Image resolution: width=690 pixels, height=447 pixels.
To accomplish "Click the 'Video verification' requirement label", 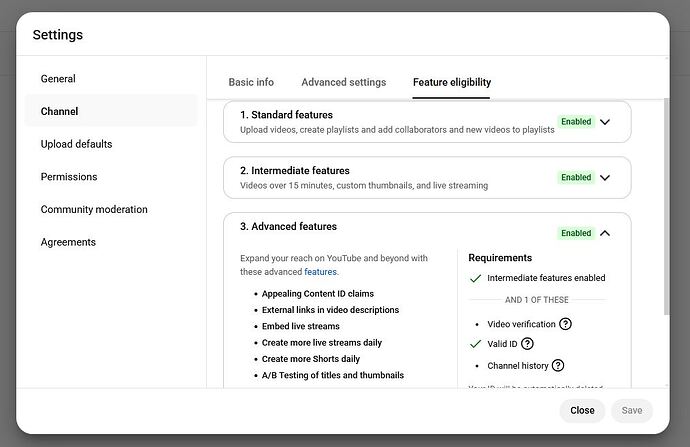I will (x=521, y=324).
